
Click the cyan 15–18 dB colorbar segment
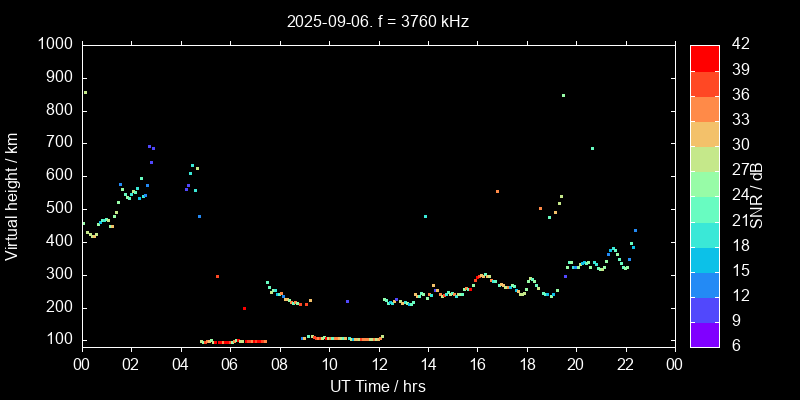pyautogui.click(x=703, y=259)
